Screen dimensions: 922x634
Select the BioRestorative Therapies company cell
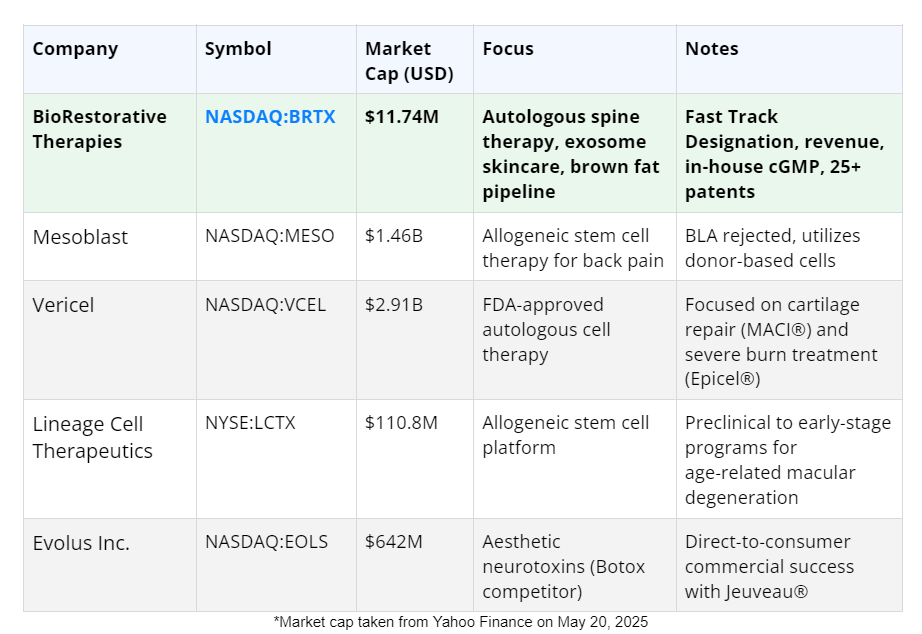click(99, 129)
